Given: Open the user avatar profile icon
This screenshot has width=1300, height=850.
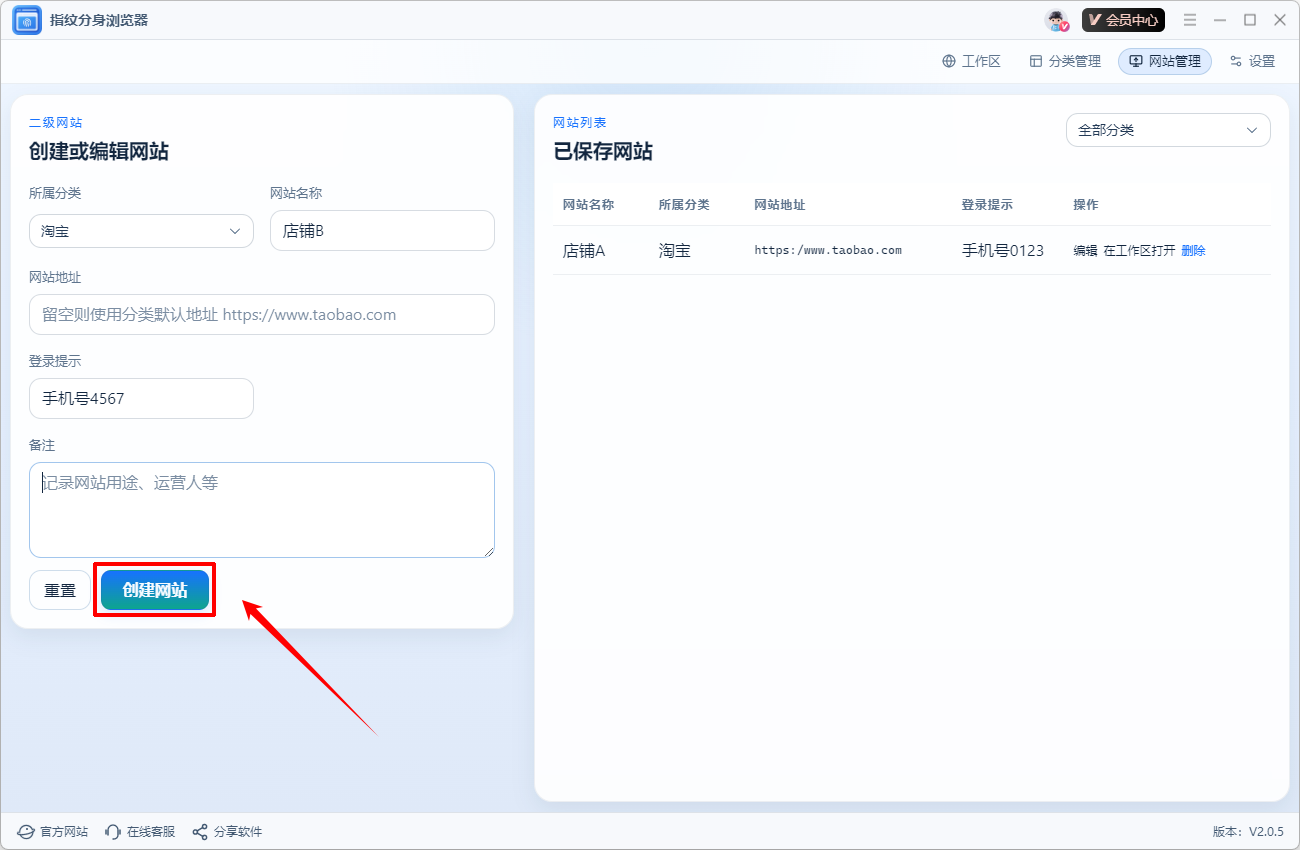Looking at the screenshot, I should [1057, 20].
